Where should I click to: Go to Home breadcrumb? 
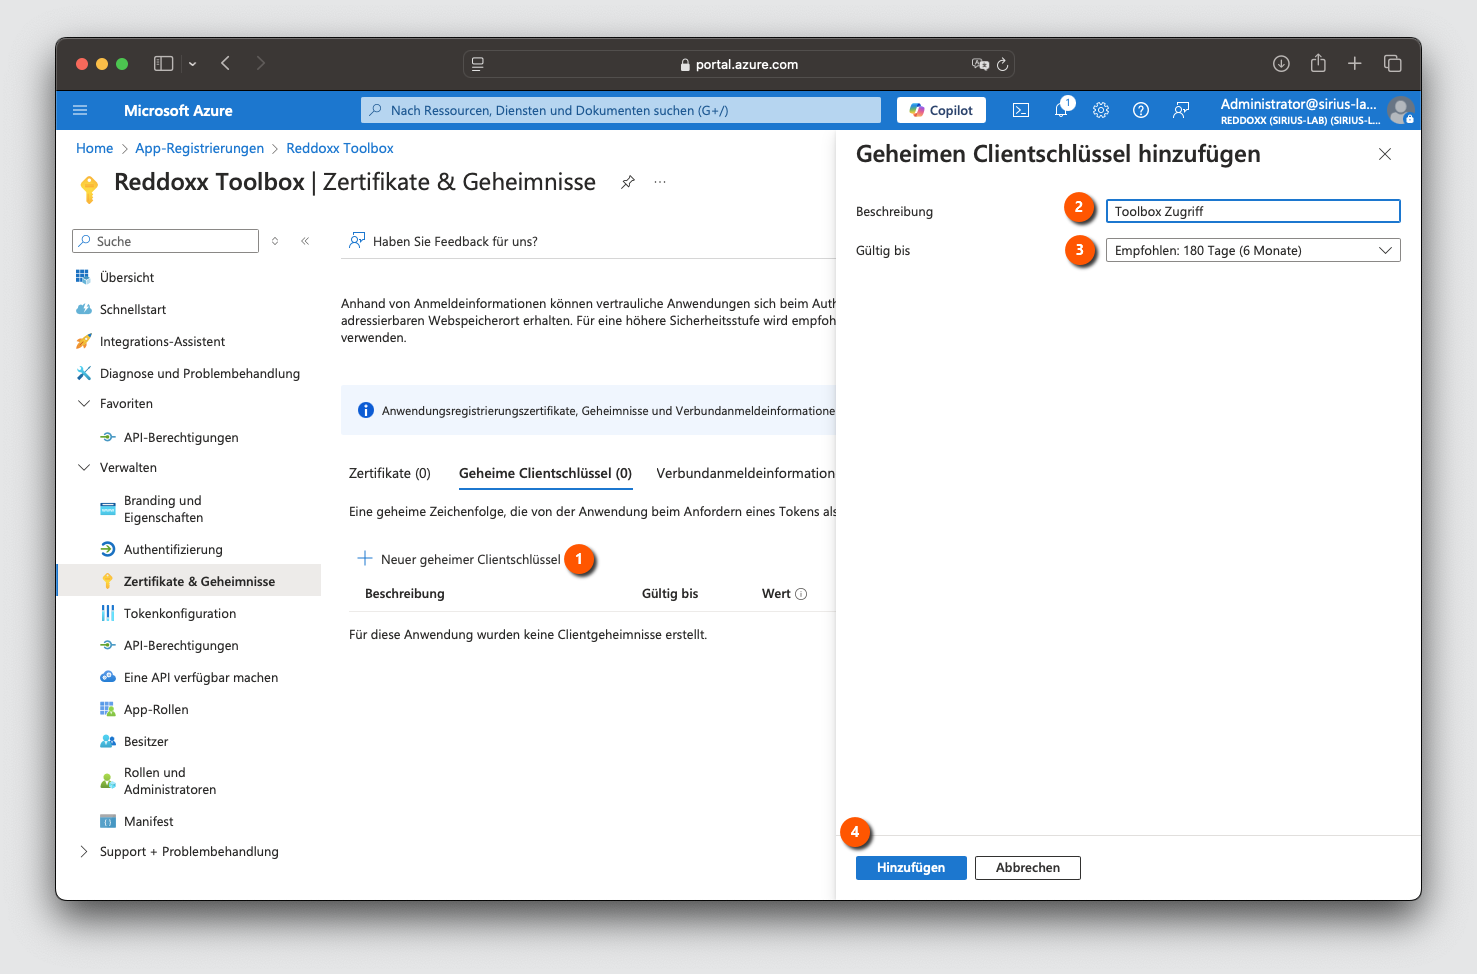[x=95, y=148]
